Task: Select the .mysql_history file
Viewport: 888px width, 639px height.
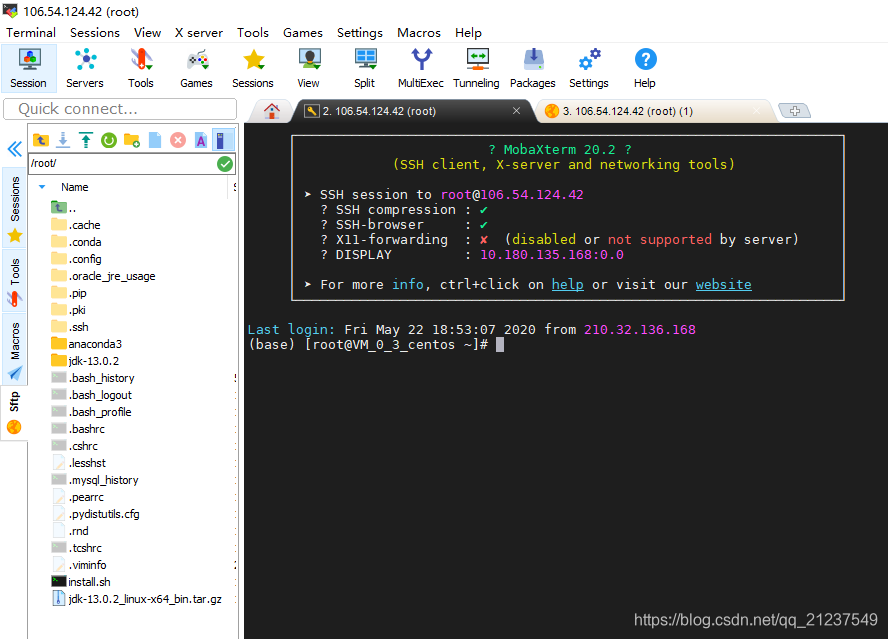Action: point(95,480)
